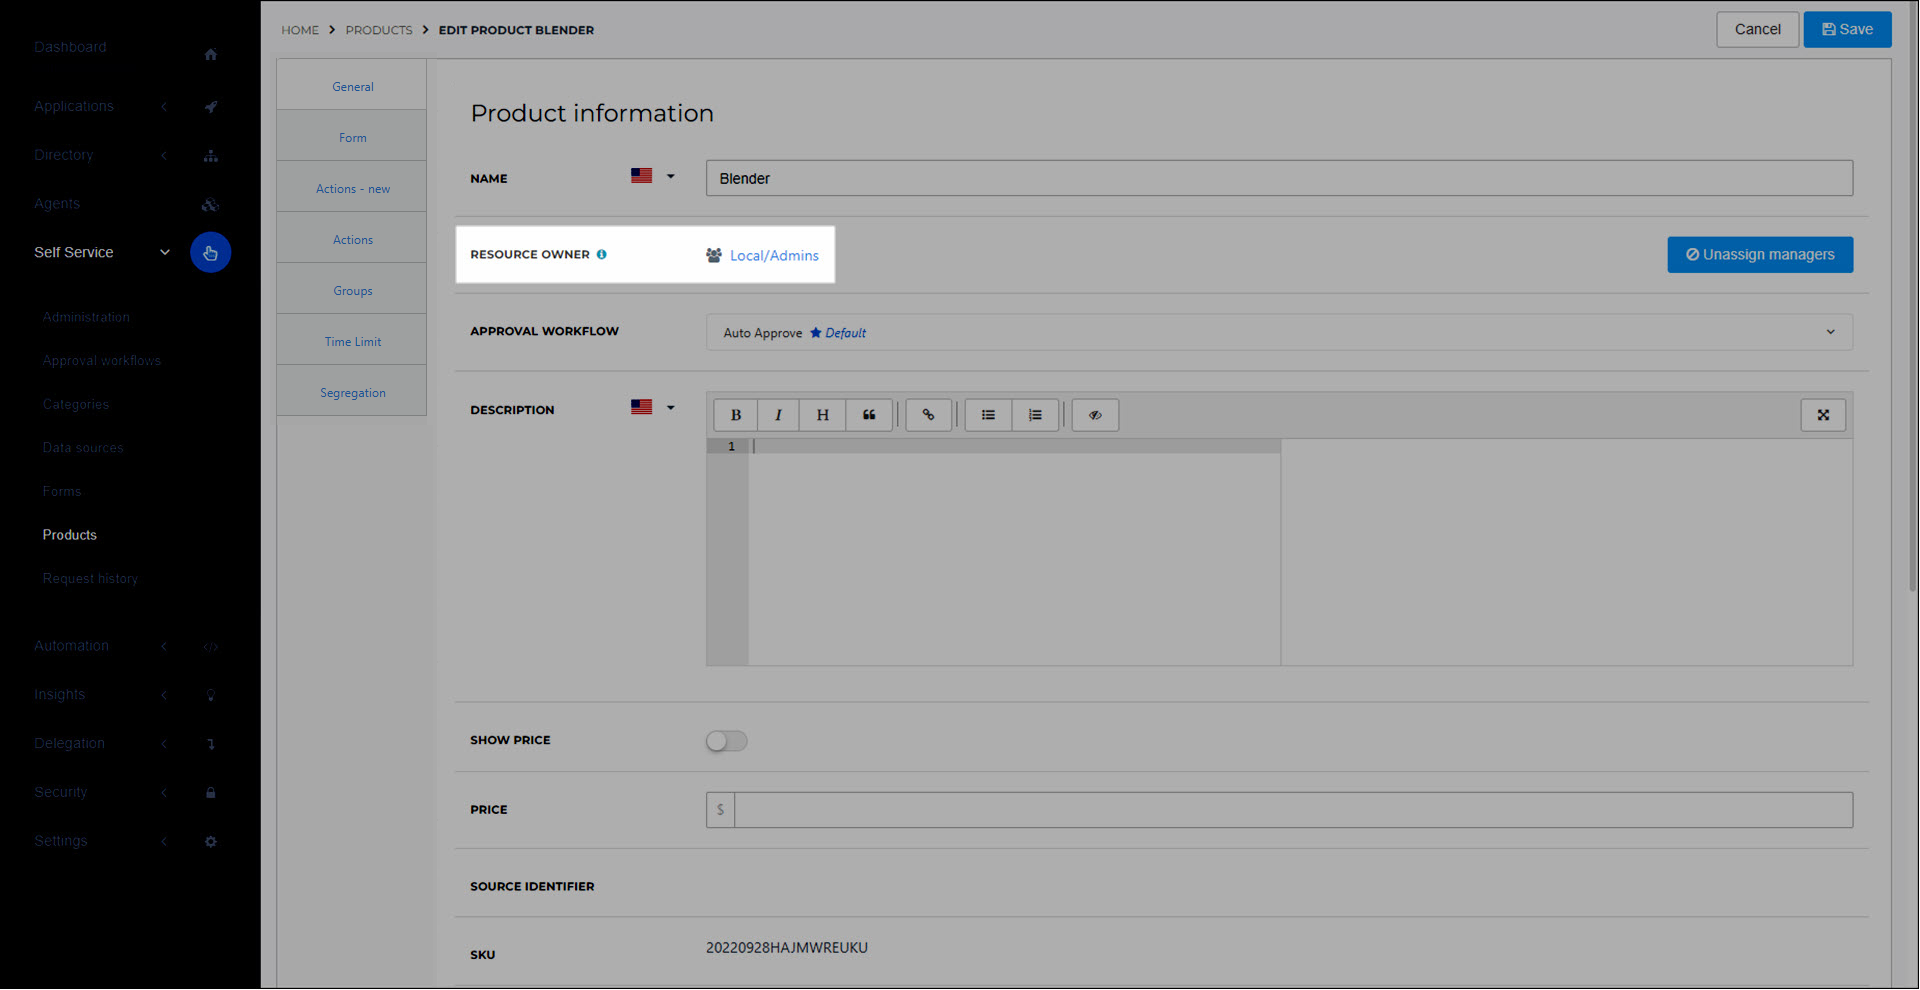Open the Time Limit tab

point(352,341)
